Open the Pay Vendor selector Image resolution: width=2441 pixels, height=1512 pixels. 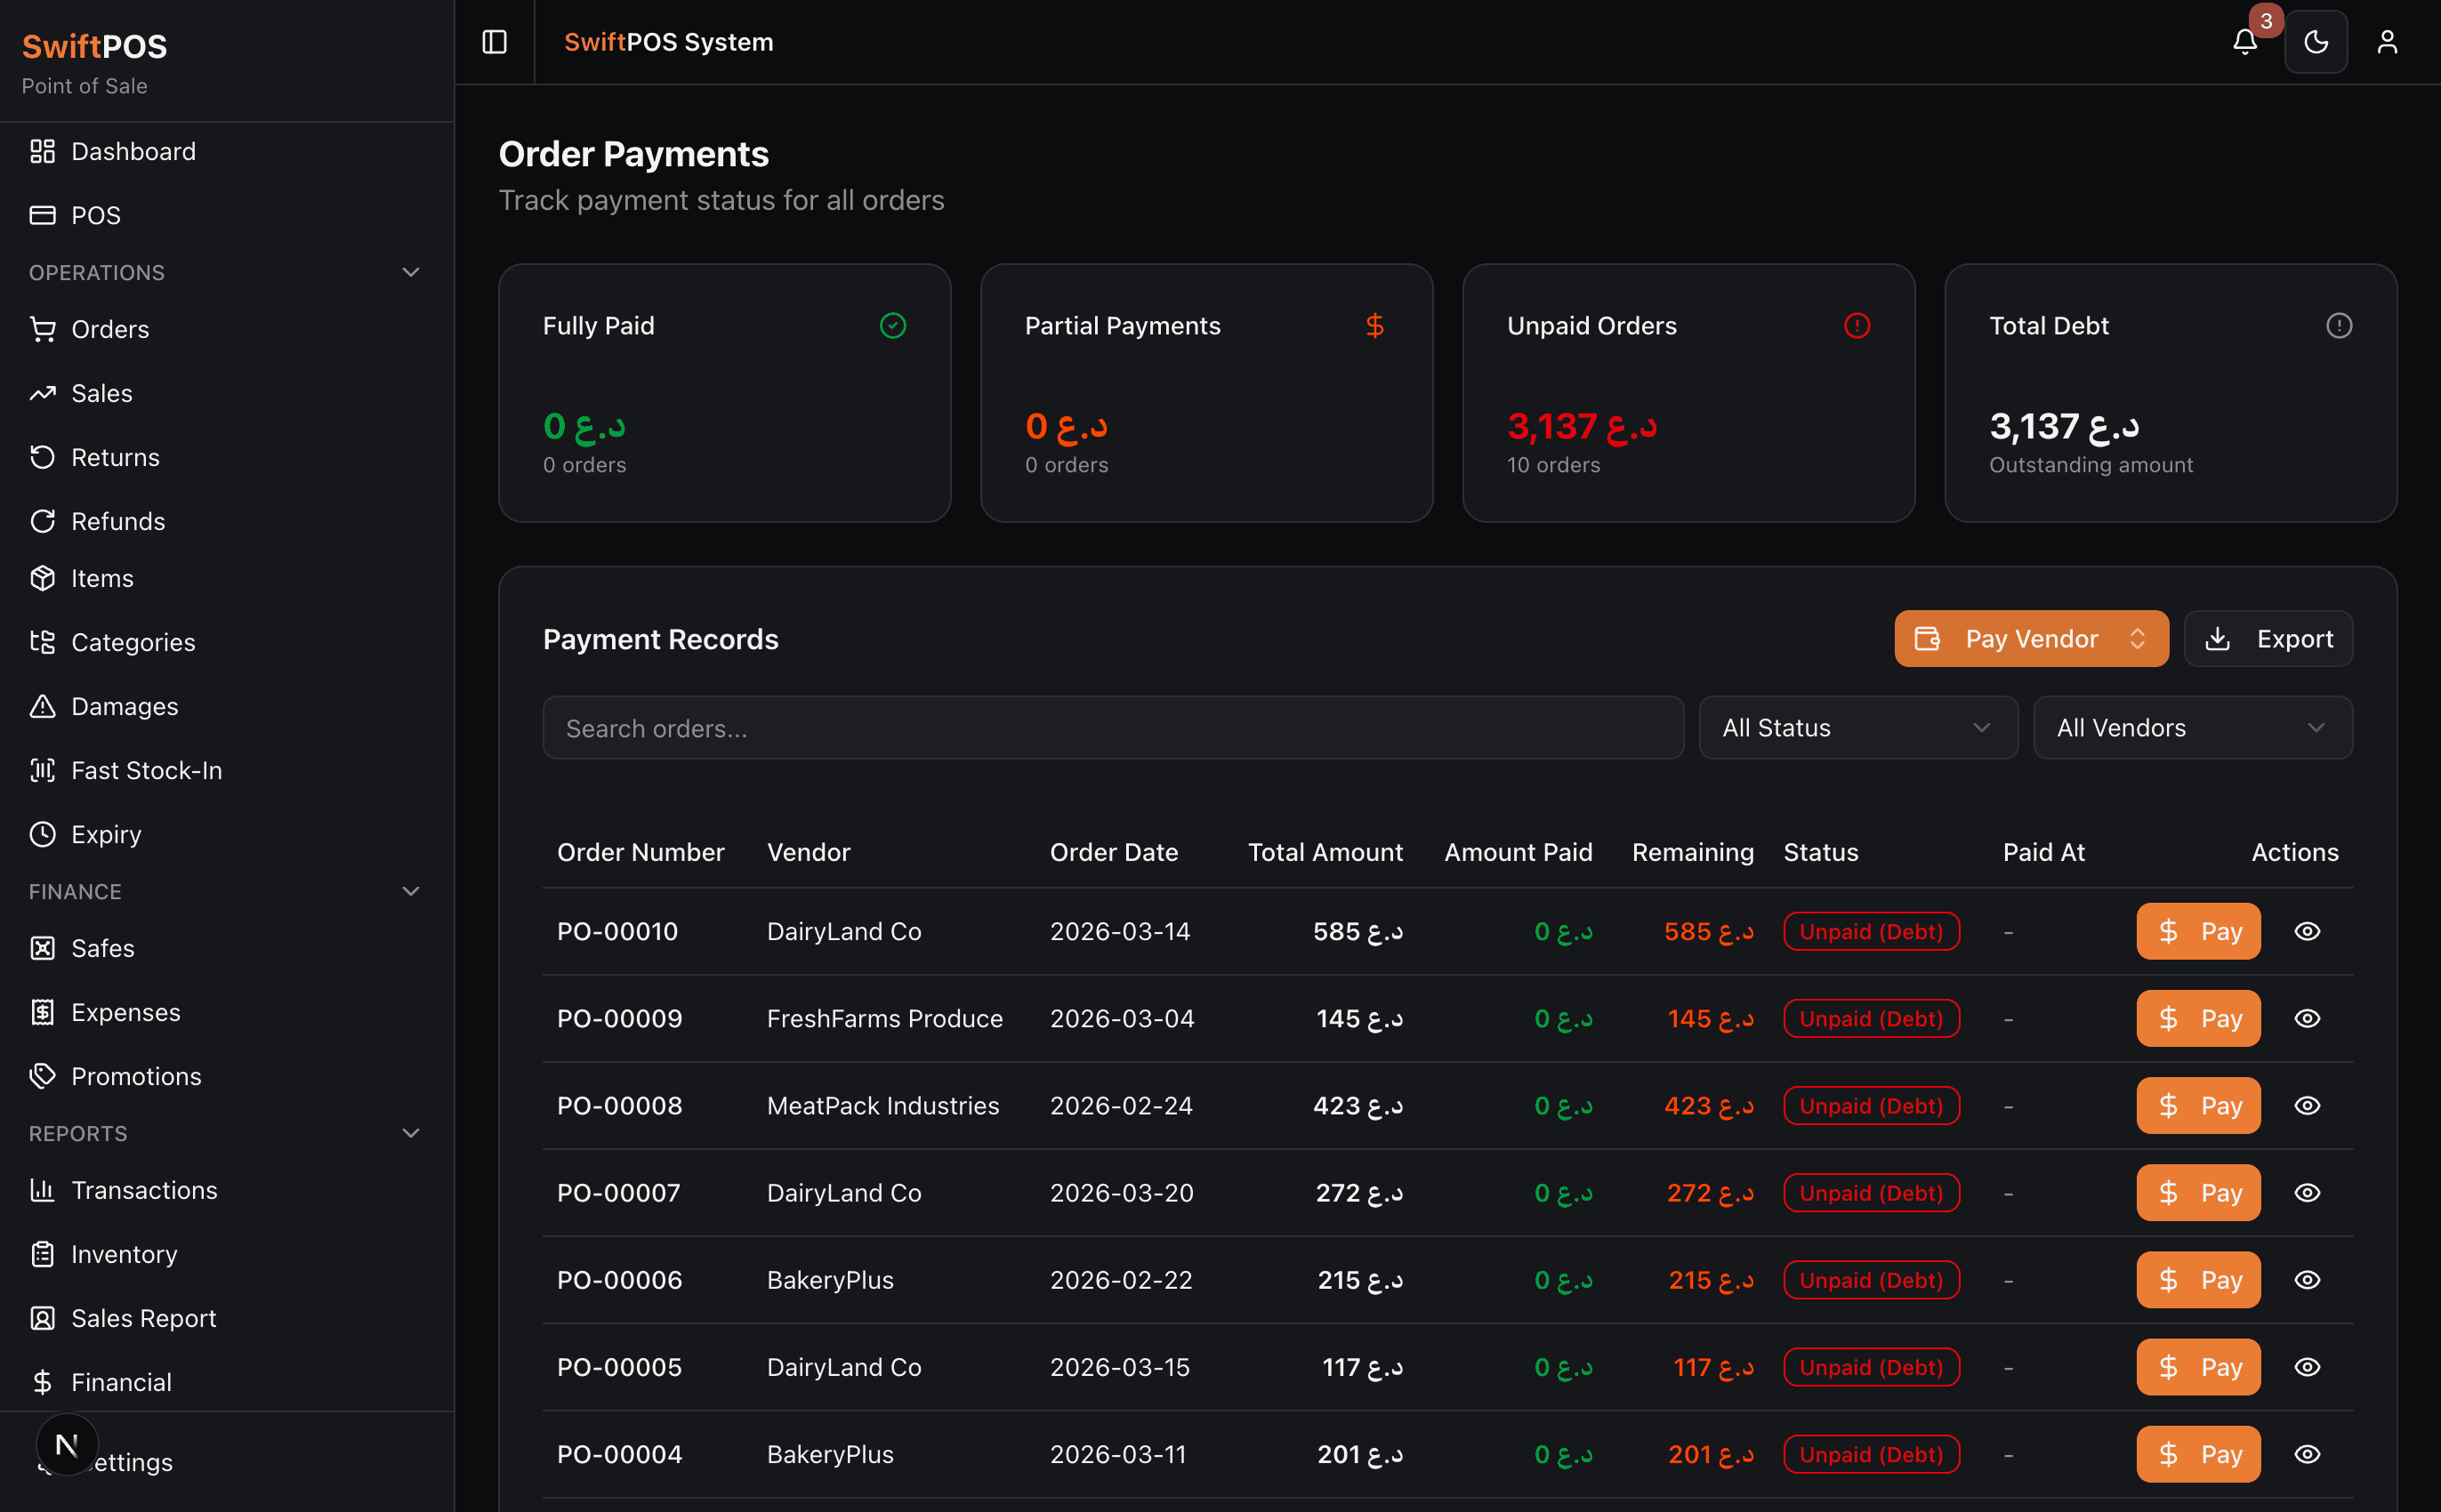[2030, 638]
